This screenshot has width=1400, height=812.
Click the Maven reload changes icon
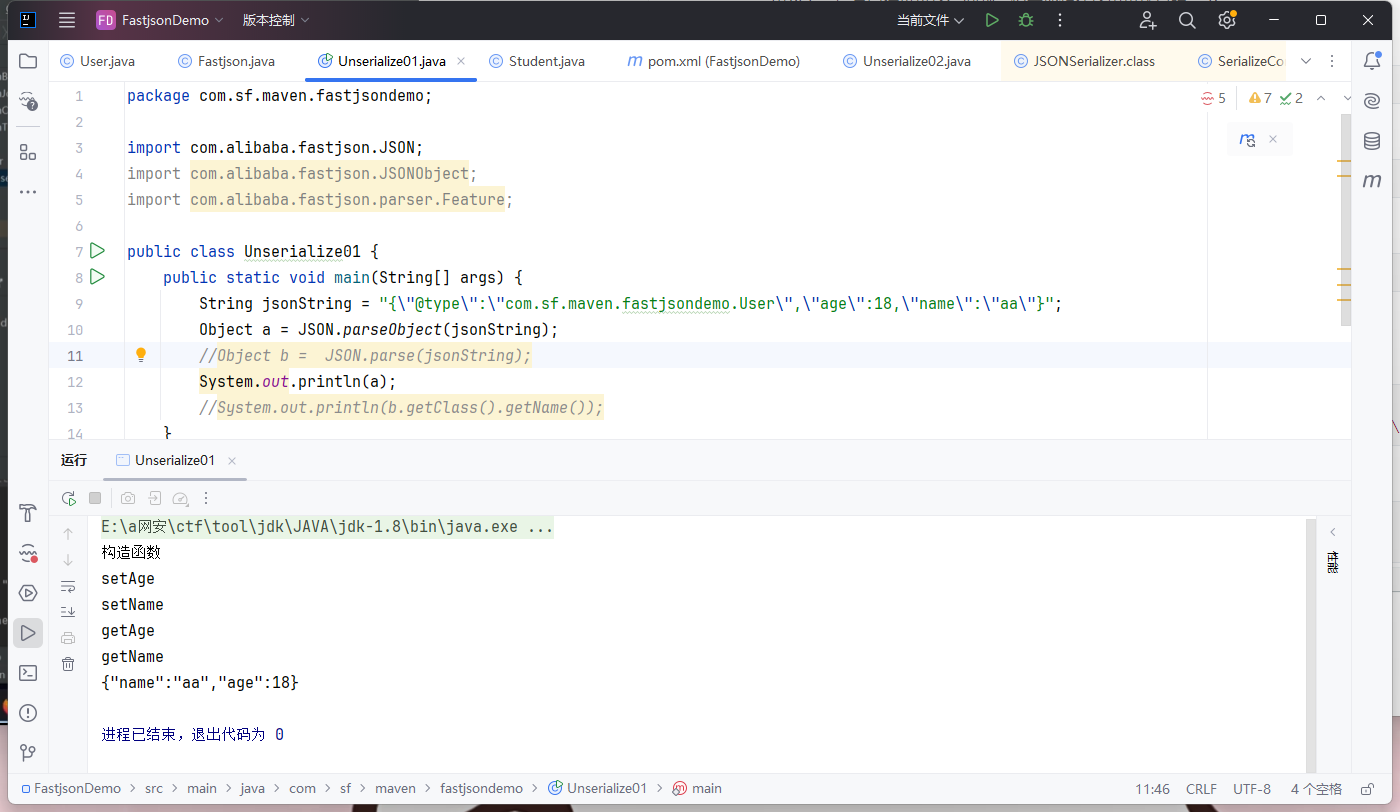[x=1247, y=140]
